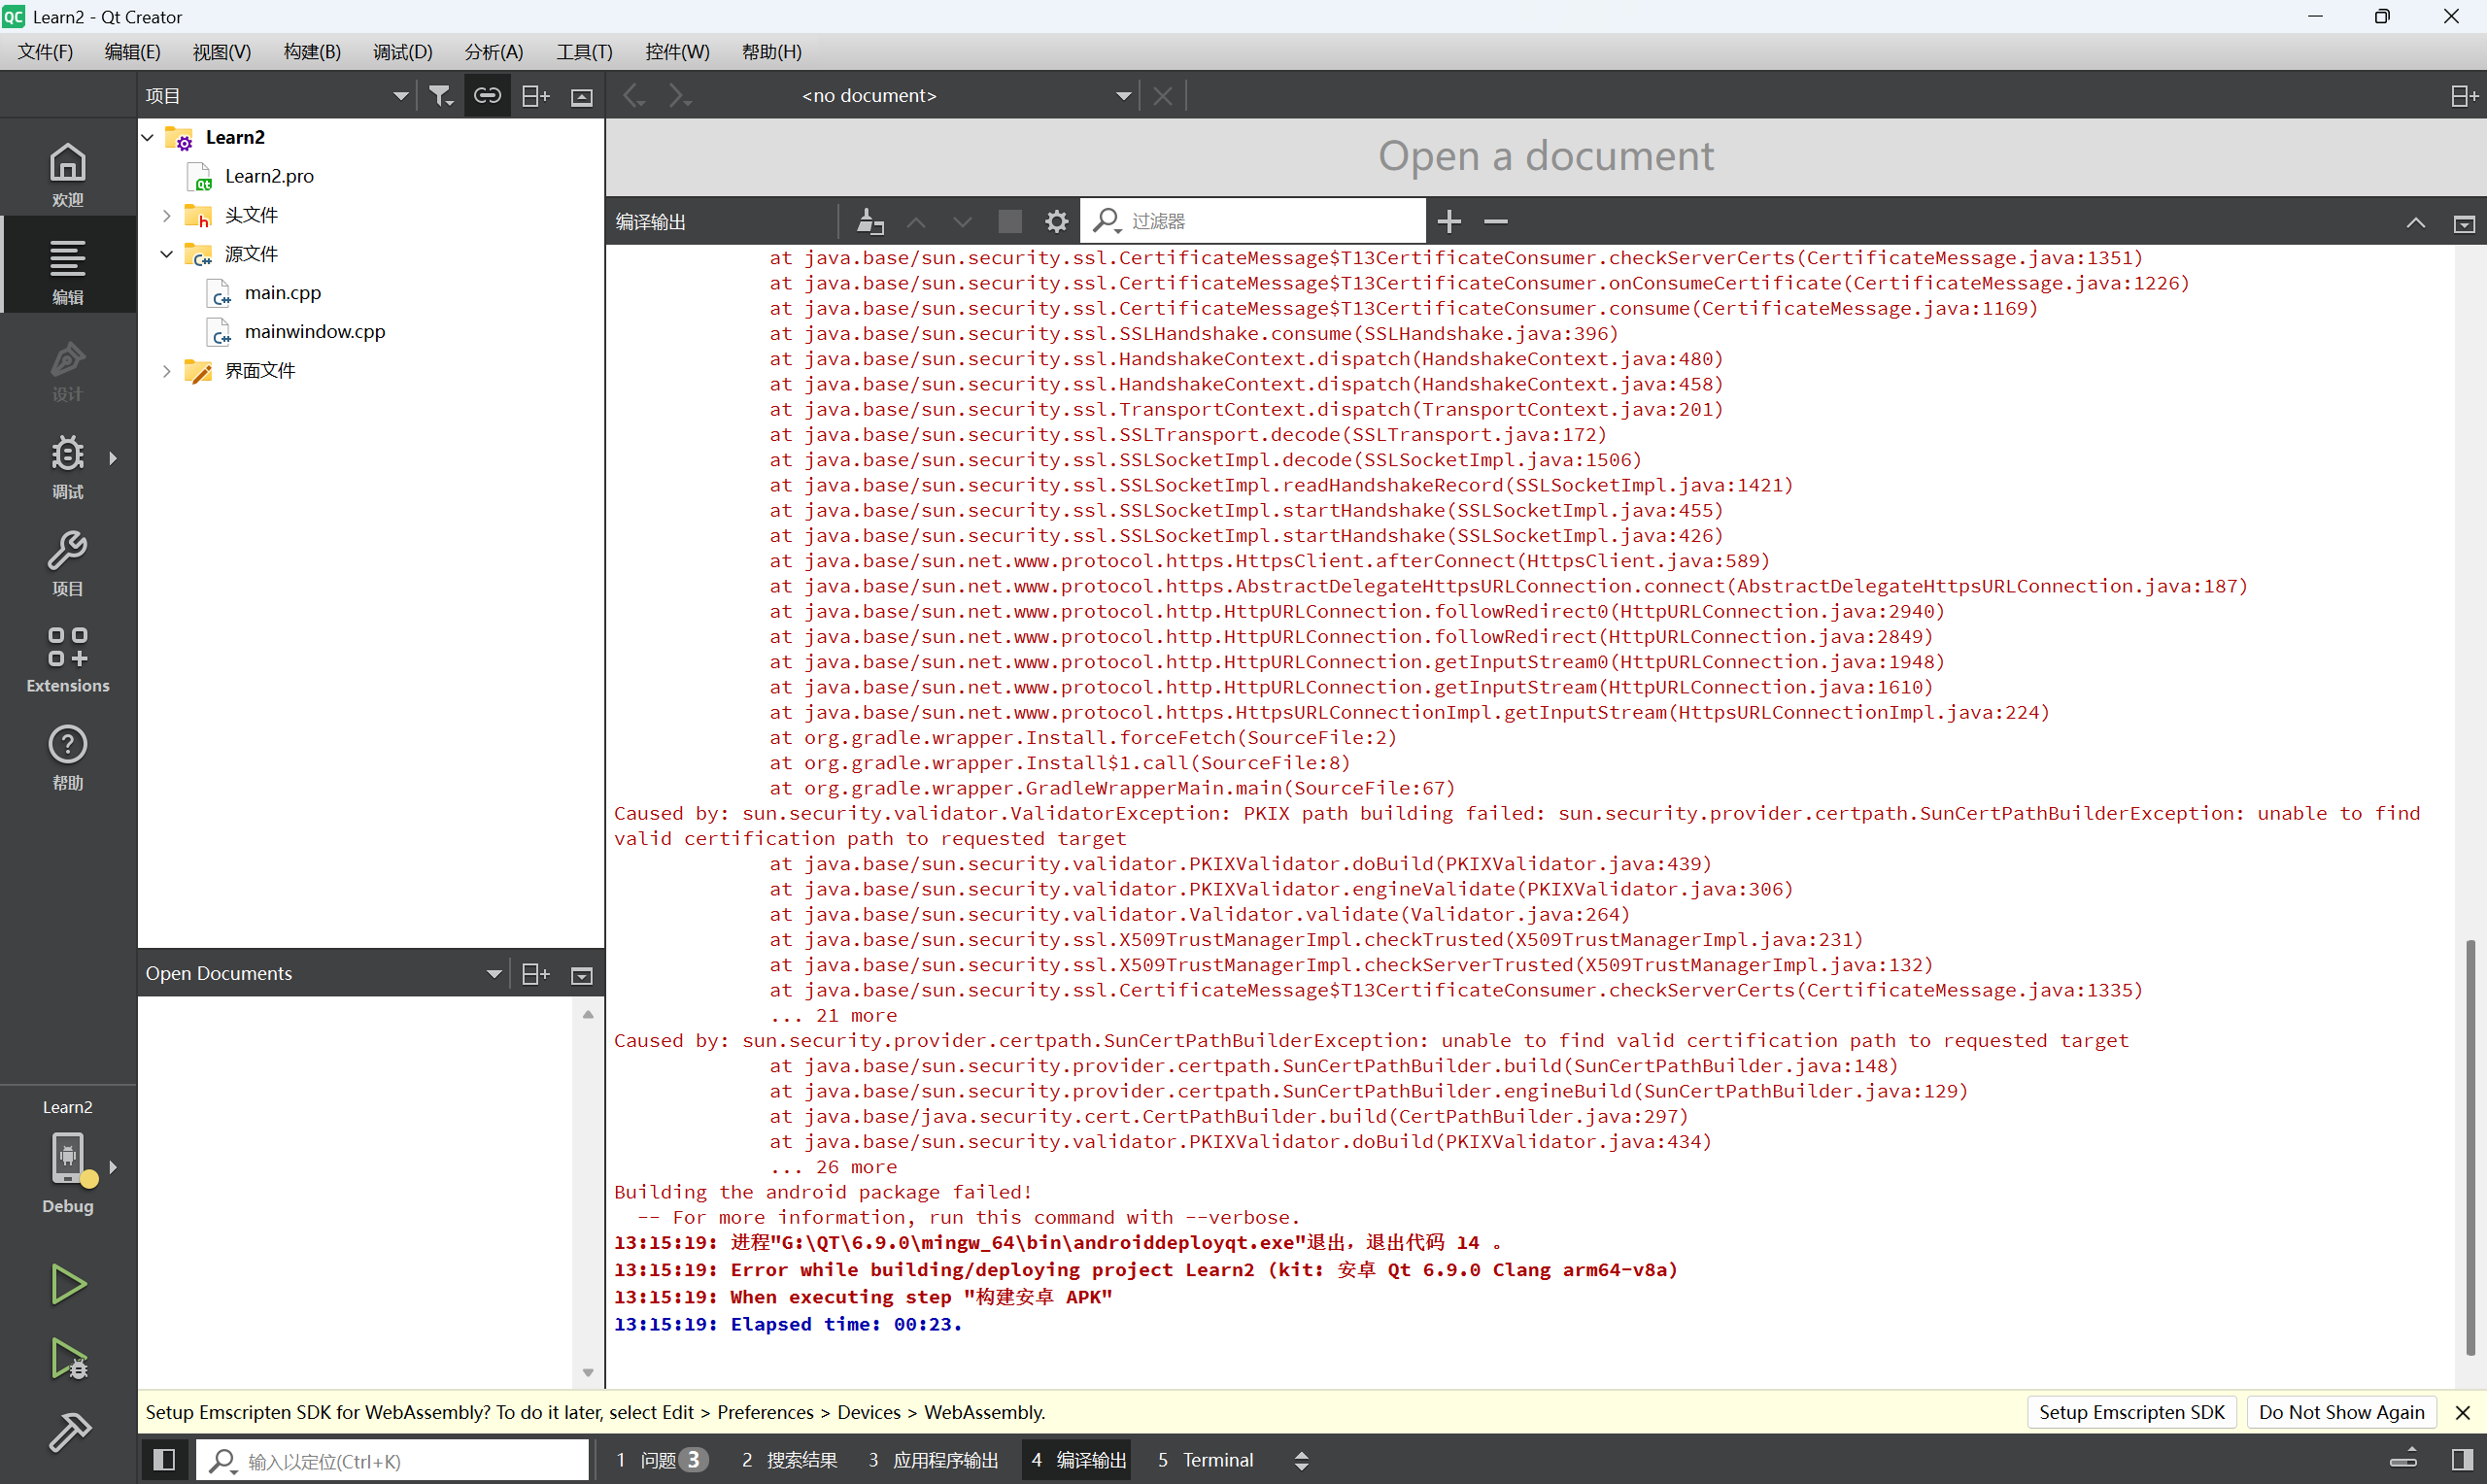Open the 编辑(E) menu
Screen dimensions: 2487x1484
(x=132, y=52)
